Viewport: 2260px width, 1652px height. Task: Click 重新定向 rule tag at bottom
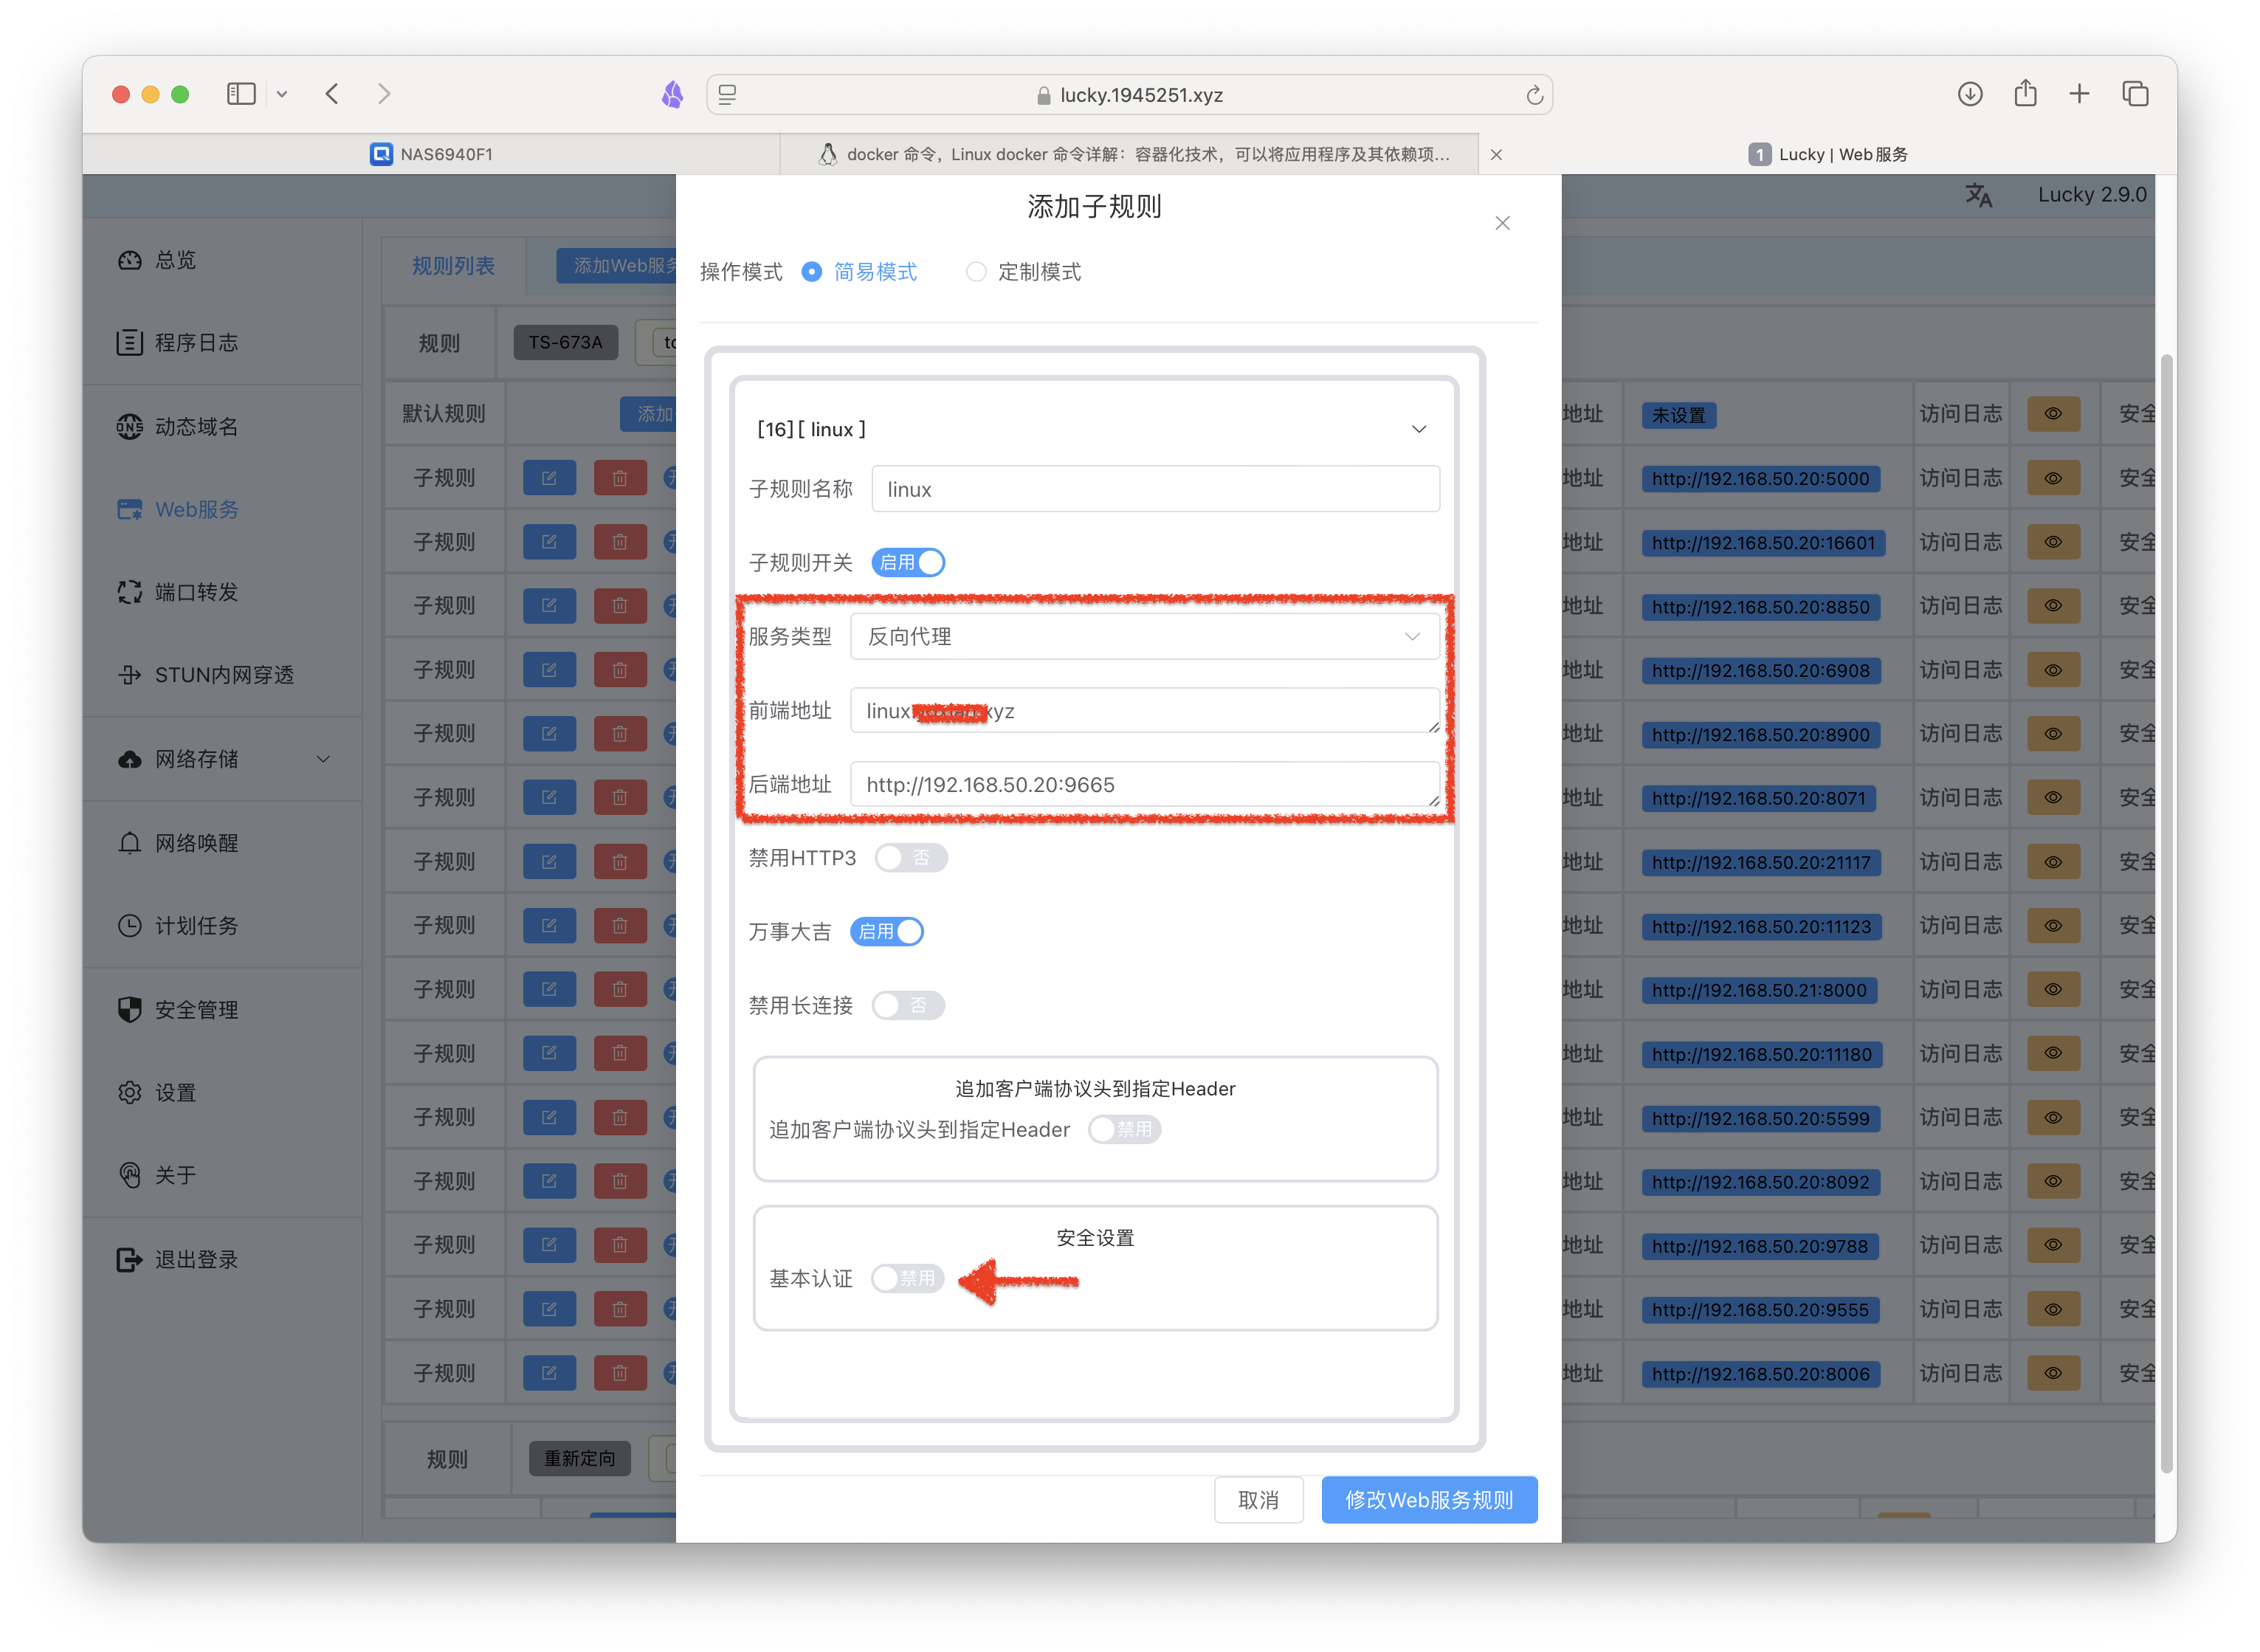coord(580,1459)
